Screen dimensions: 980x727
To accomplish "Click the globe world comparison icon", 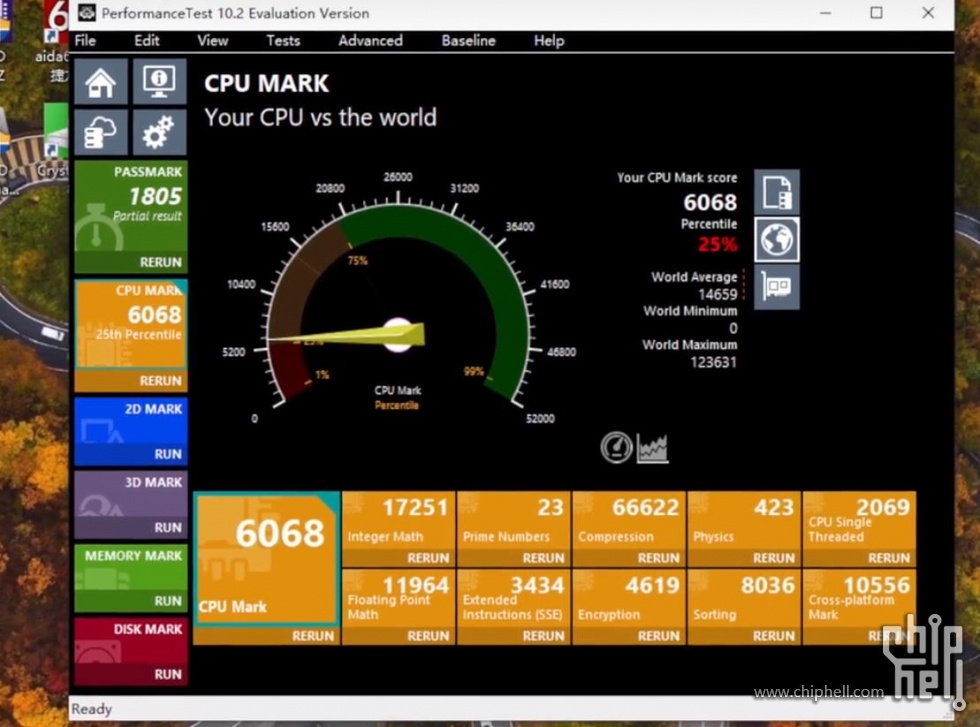I will [x=777, y=239].
